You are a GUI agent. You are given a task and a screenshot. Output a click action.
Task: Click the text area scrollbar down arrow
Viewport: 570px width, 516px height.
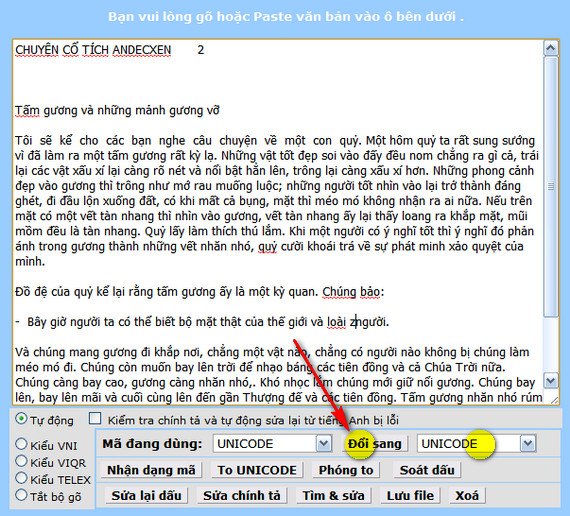coord(551,381)
